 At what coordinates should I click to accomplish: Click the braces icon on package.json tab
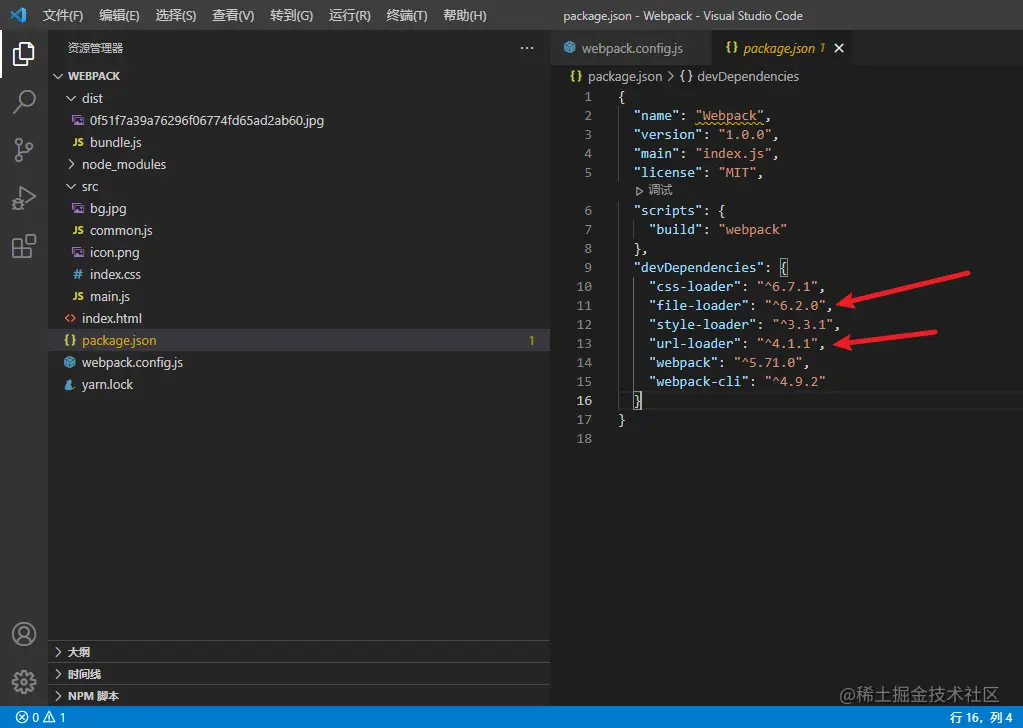pos(731,48)
